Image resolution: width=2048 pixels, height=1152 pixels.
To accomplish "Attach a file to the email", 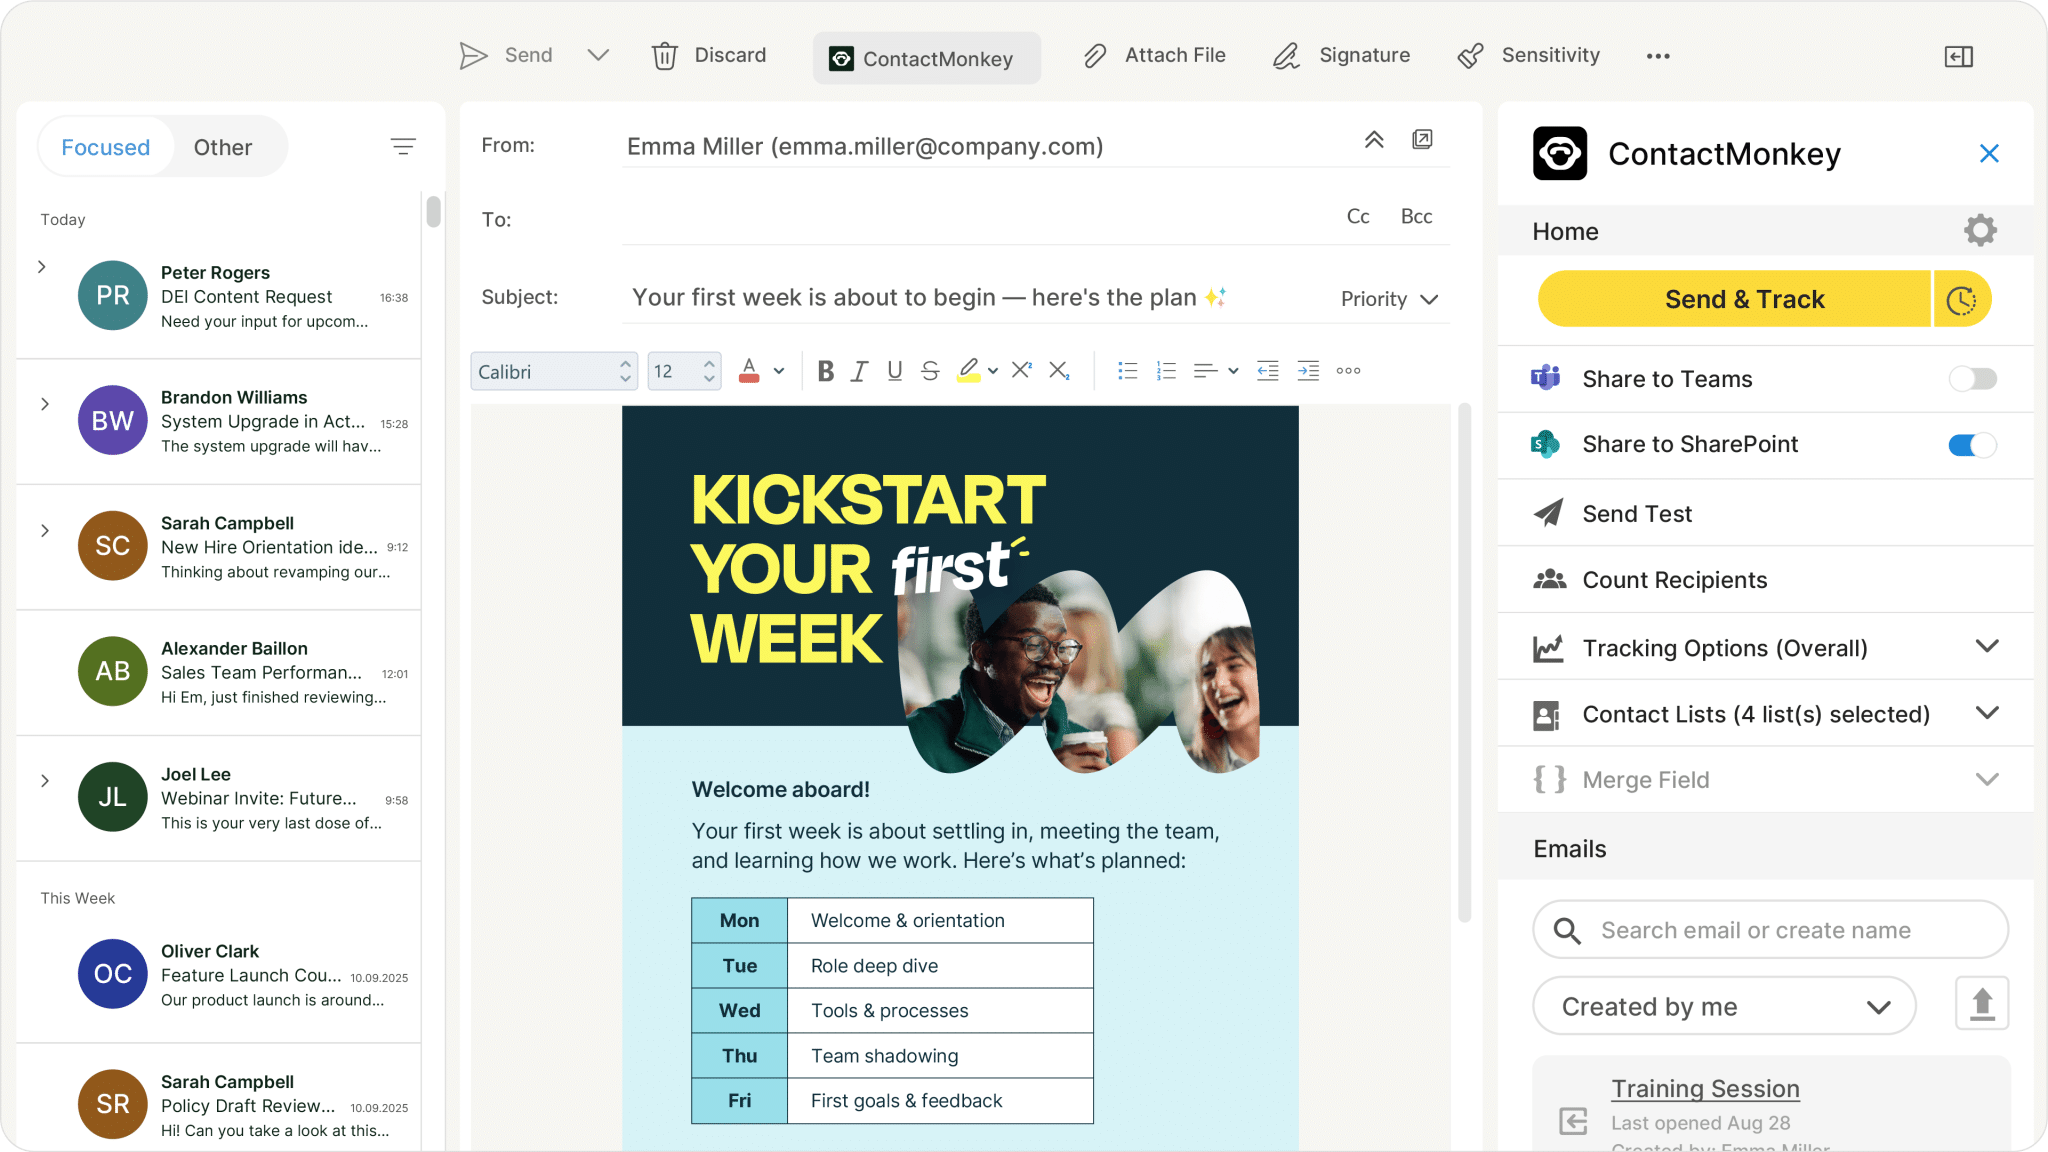I will point(1155,56).
